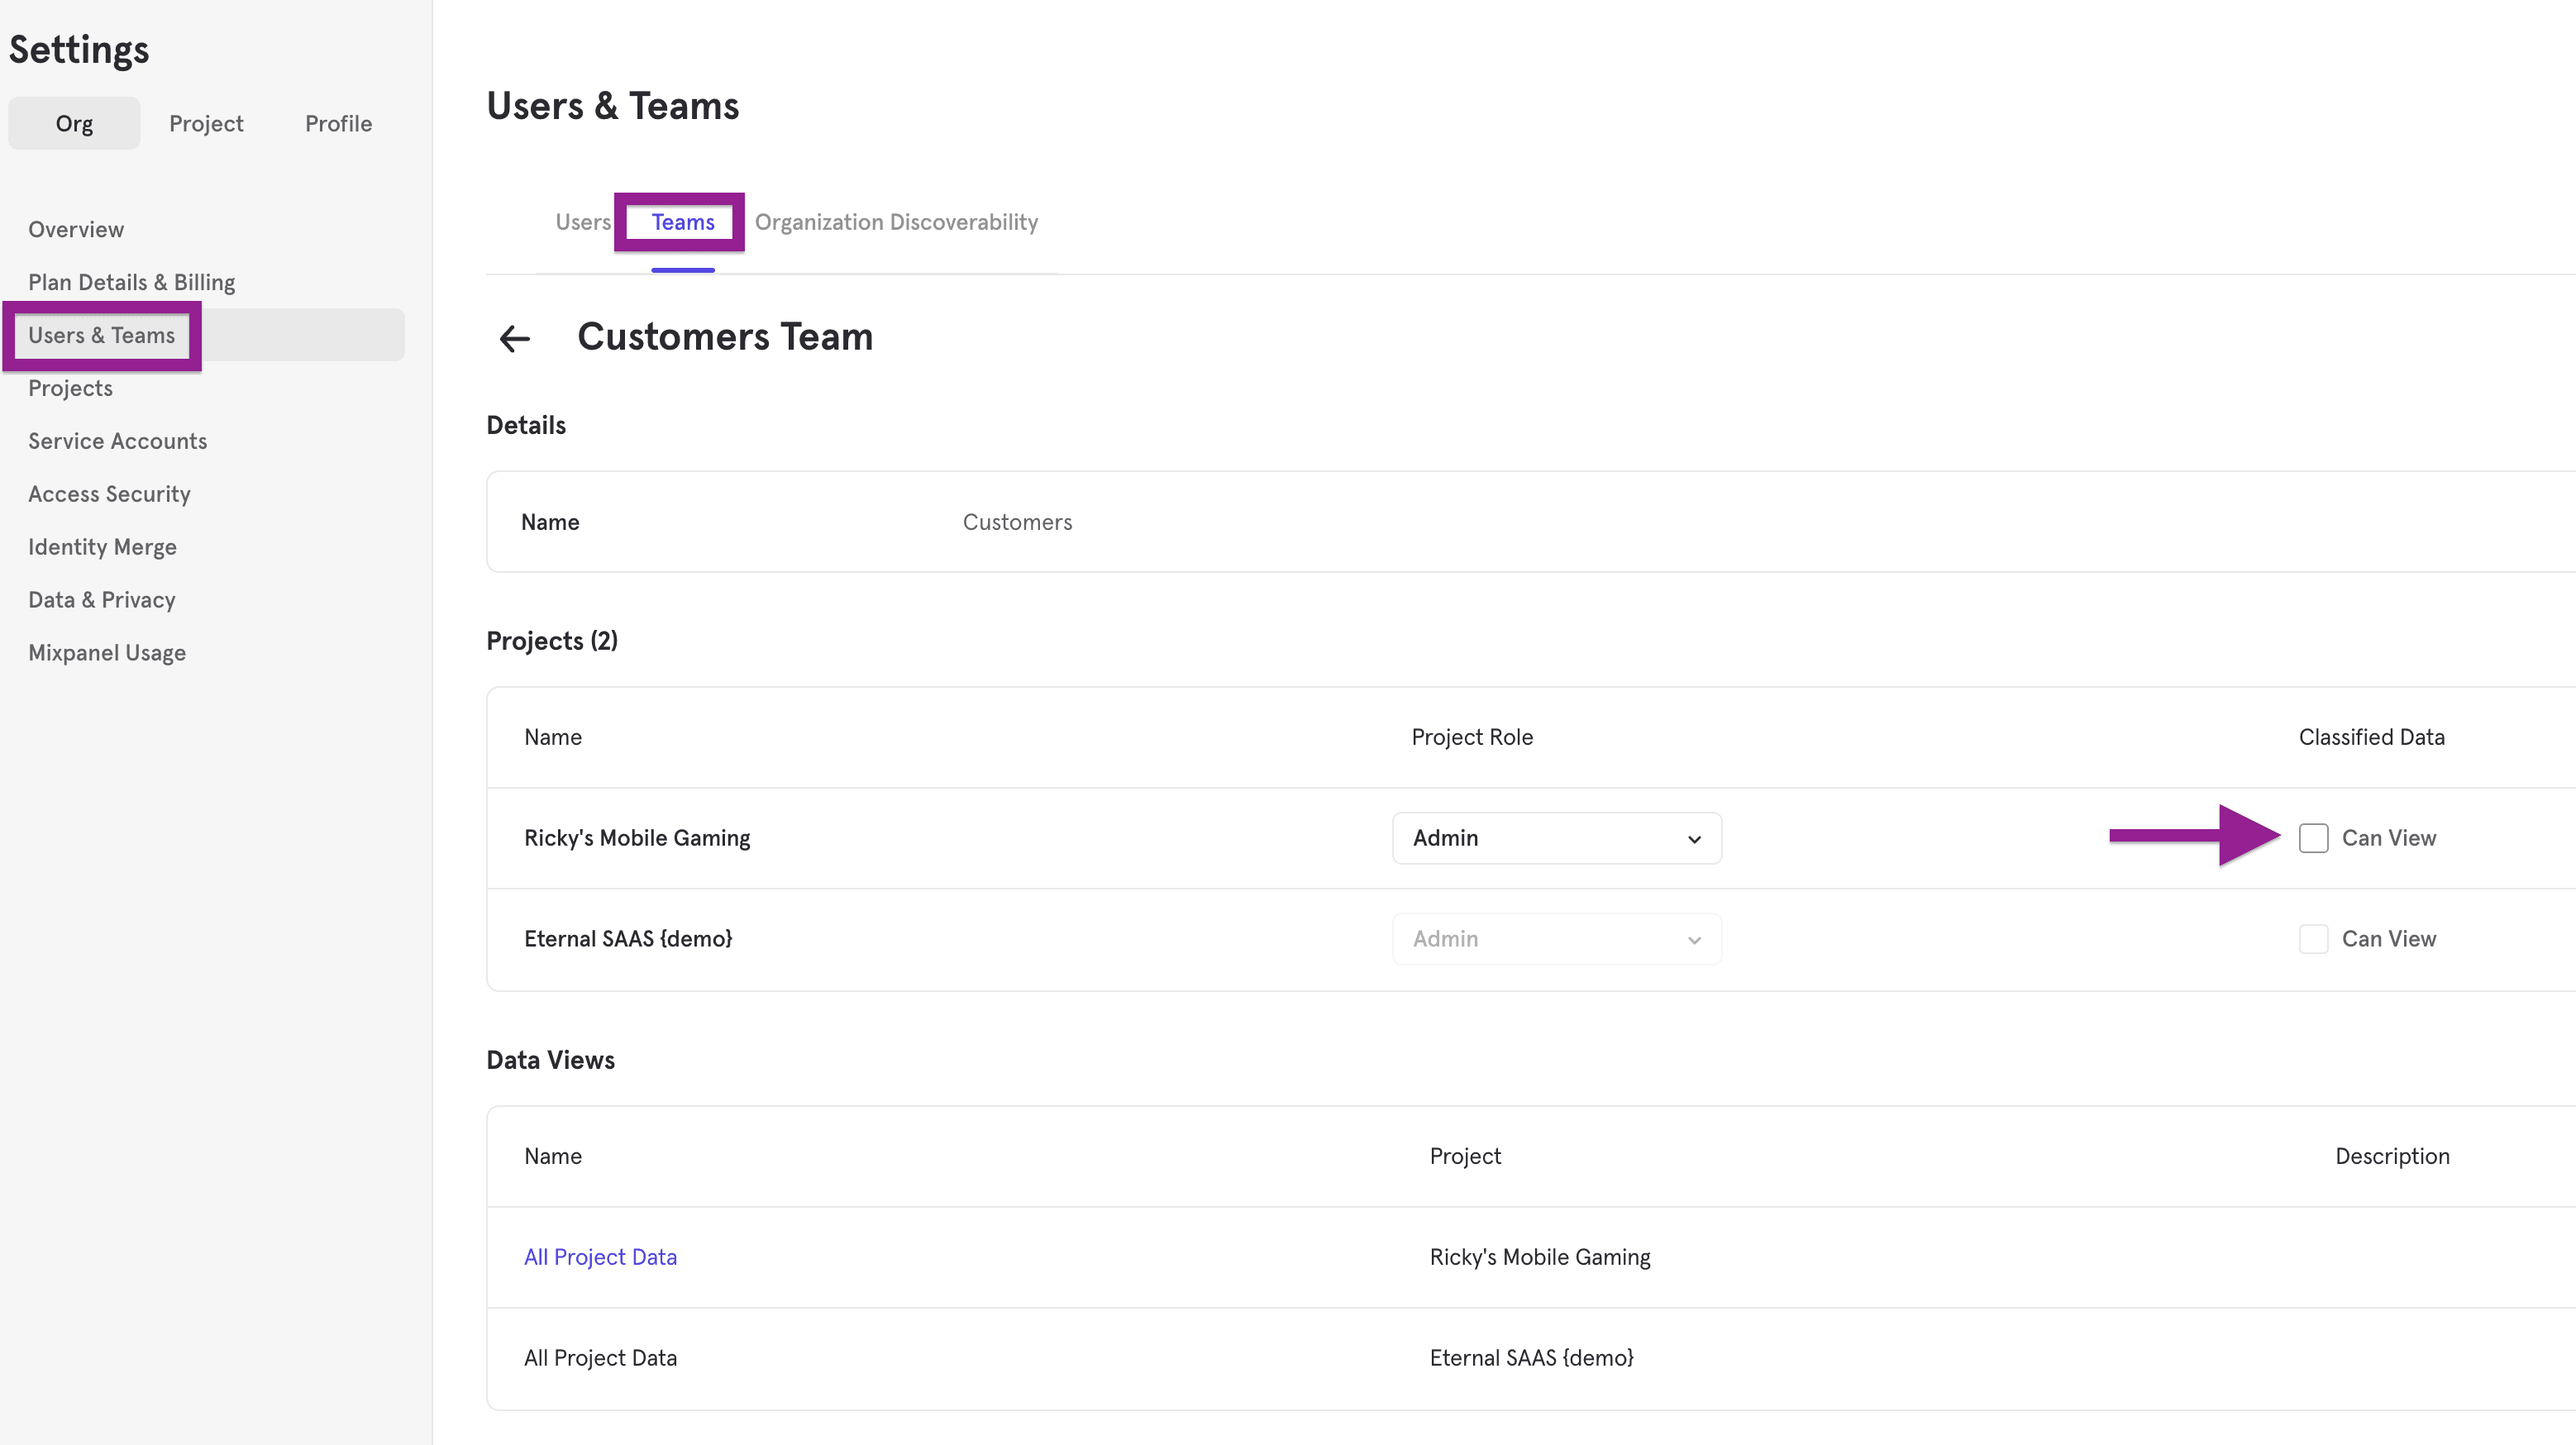Open Access Security settings
Viewport: 2576px width, 1445px height.
coord(109,493)
